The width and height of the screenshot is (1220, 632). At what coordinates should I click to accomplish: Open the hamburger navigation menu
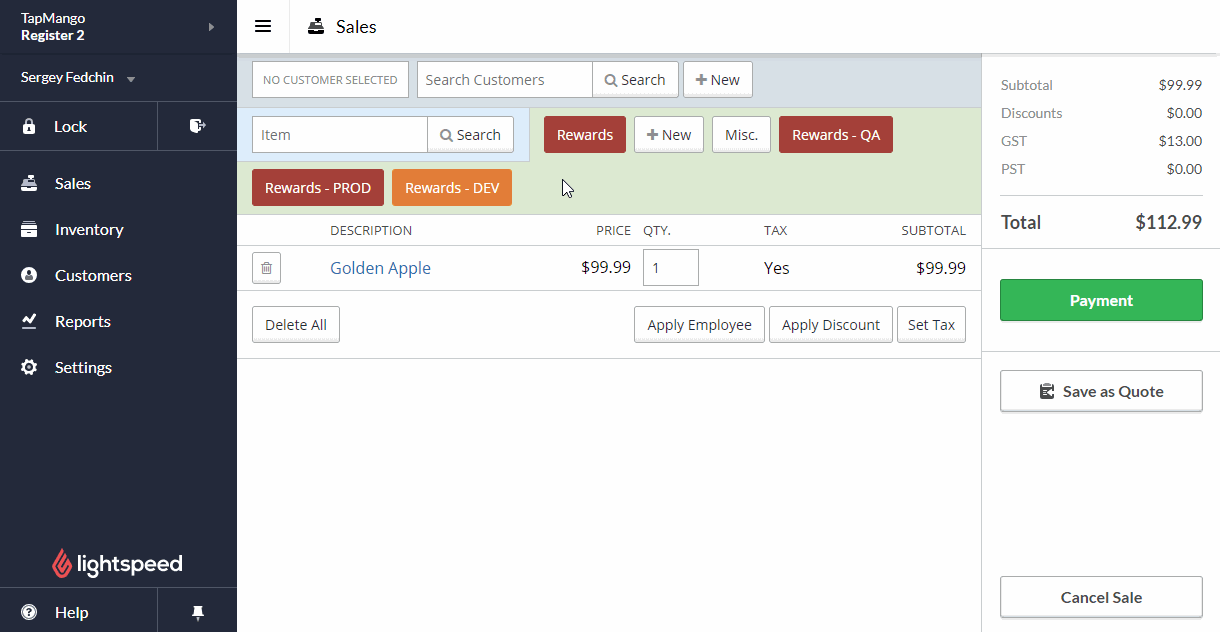pyautogui.click(x=263, y=26)
